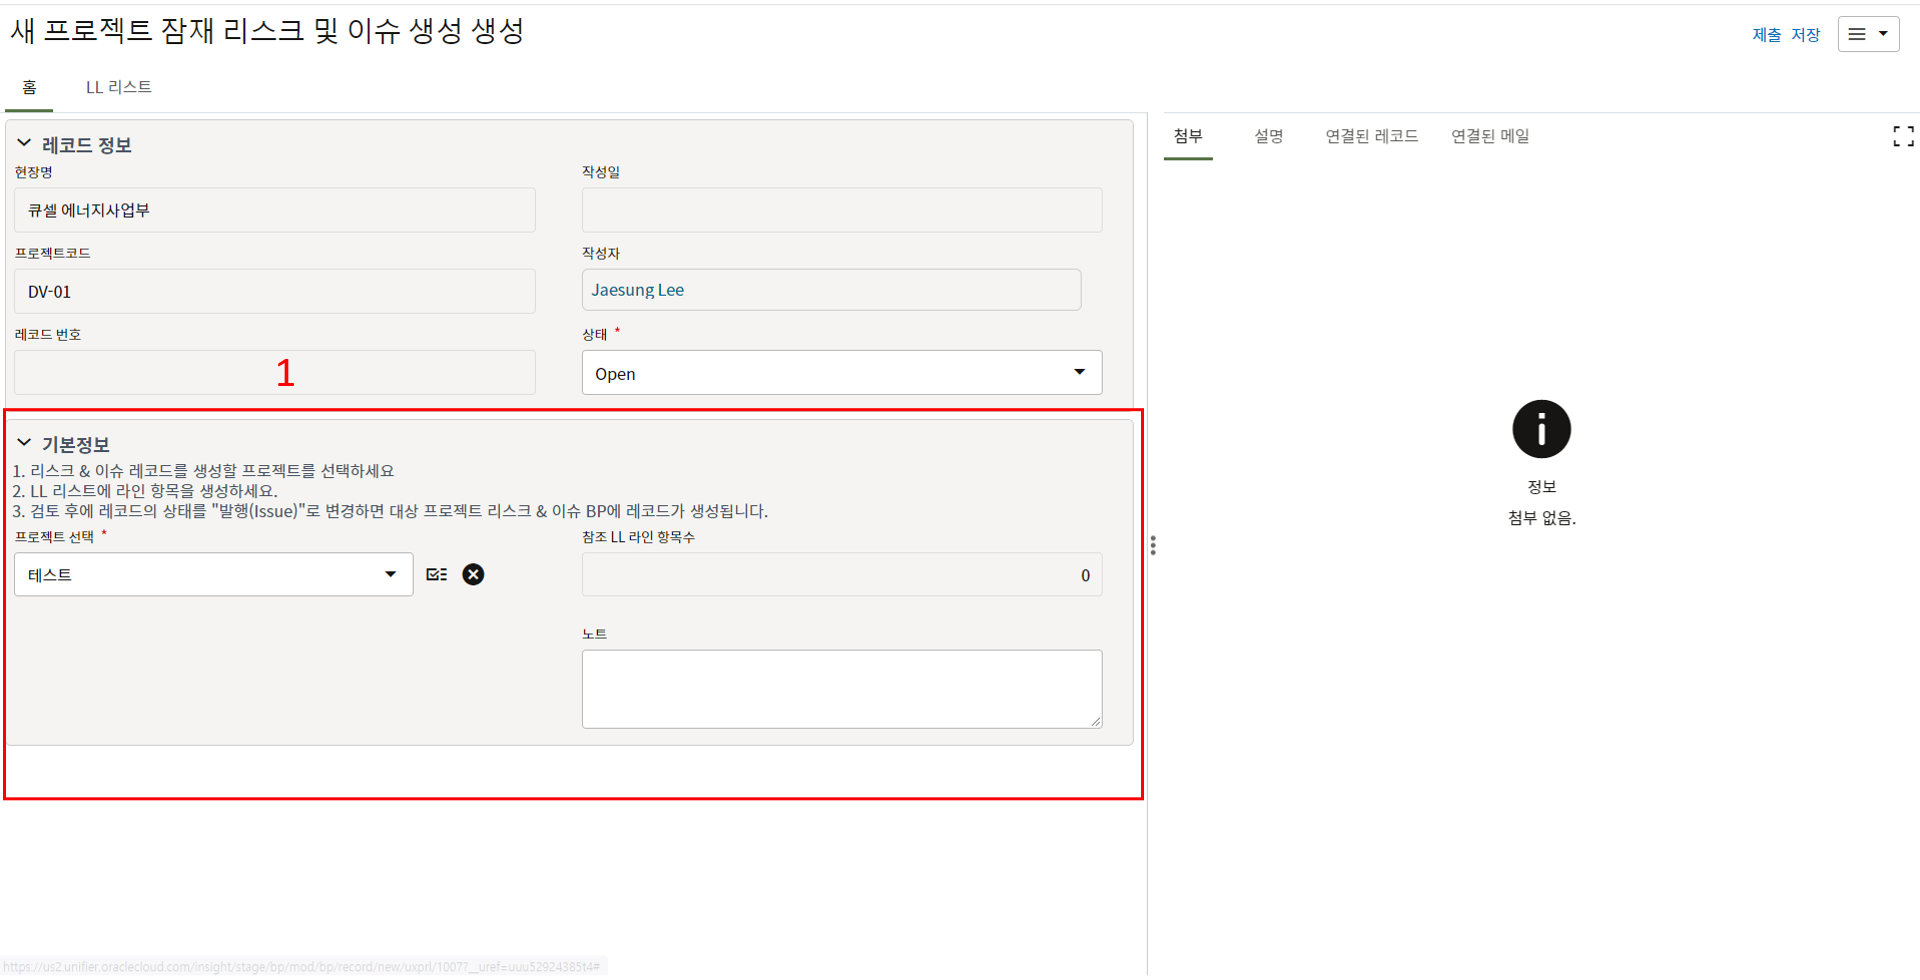The width and height of the screenshot is (1920, 980).
Task: Open the 연결된 레코드 tab
Action: (1371, 136)
